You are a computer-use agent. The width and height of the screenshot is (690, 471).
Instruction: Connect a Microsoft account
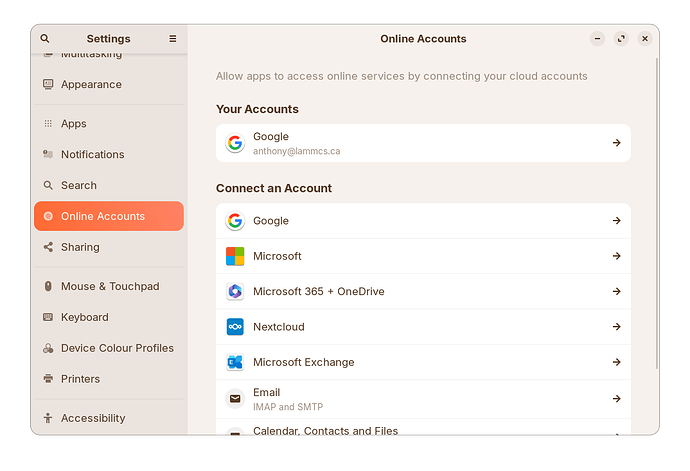420,256
